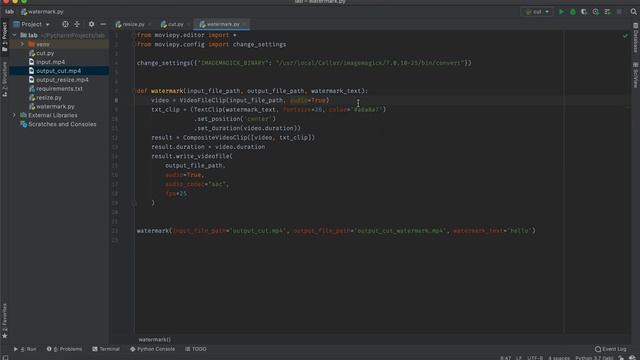The height and width of the screenshot is (360, 640).
Task: Click the cursor position indicator in status bar
Action: pyautogui.click(x=506, y=358)
